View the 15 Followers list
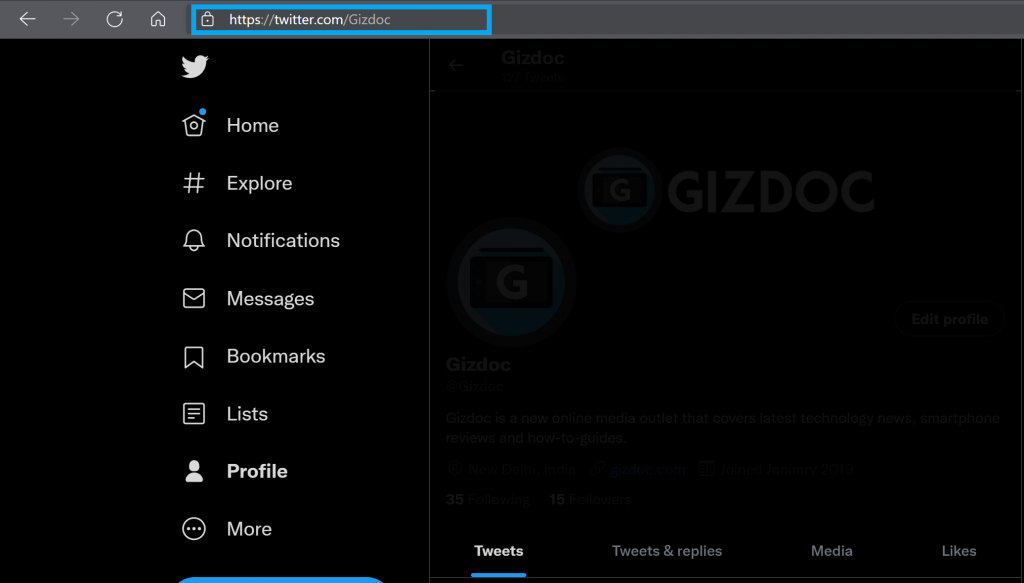This screenshot has width=1024, height=583. pyautogui.click(x=590, y=500)
